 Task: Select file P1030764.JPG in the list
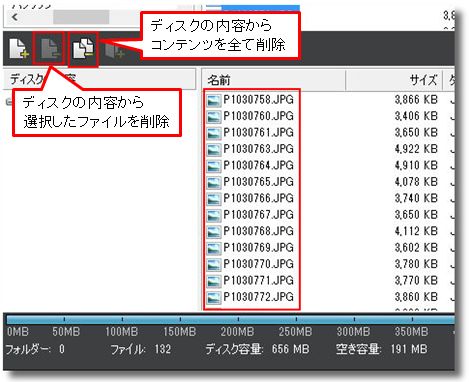(258, 165)
